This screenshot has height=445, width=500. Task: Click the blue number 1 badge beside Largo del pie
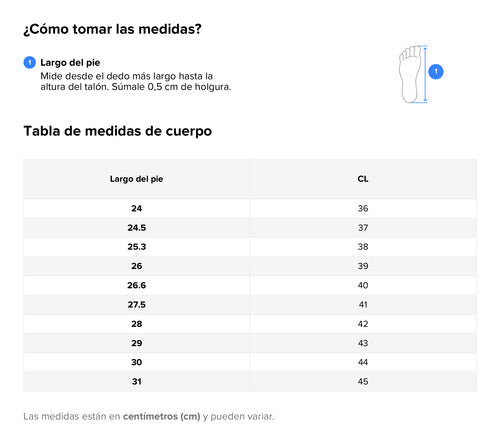coord(30,62)
